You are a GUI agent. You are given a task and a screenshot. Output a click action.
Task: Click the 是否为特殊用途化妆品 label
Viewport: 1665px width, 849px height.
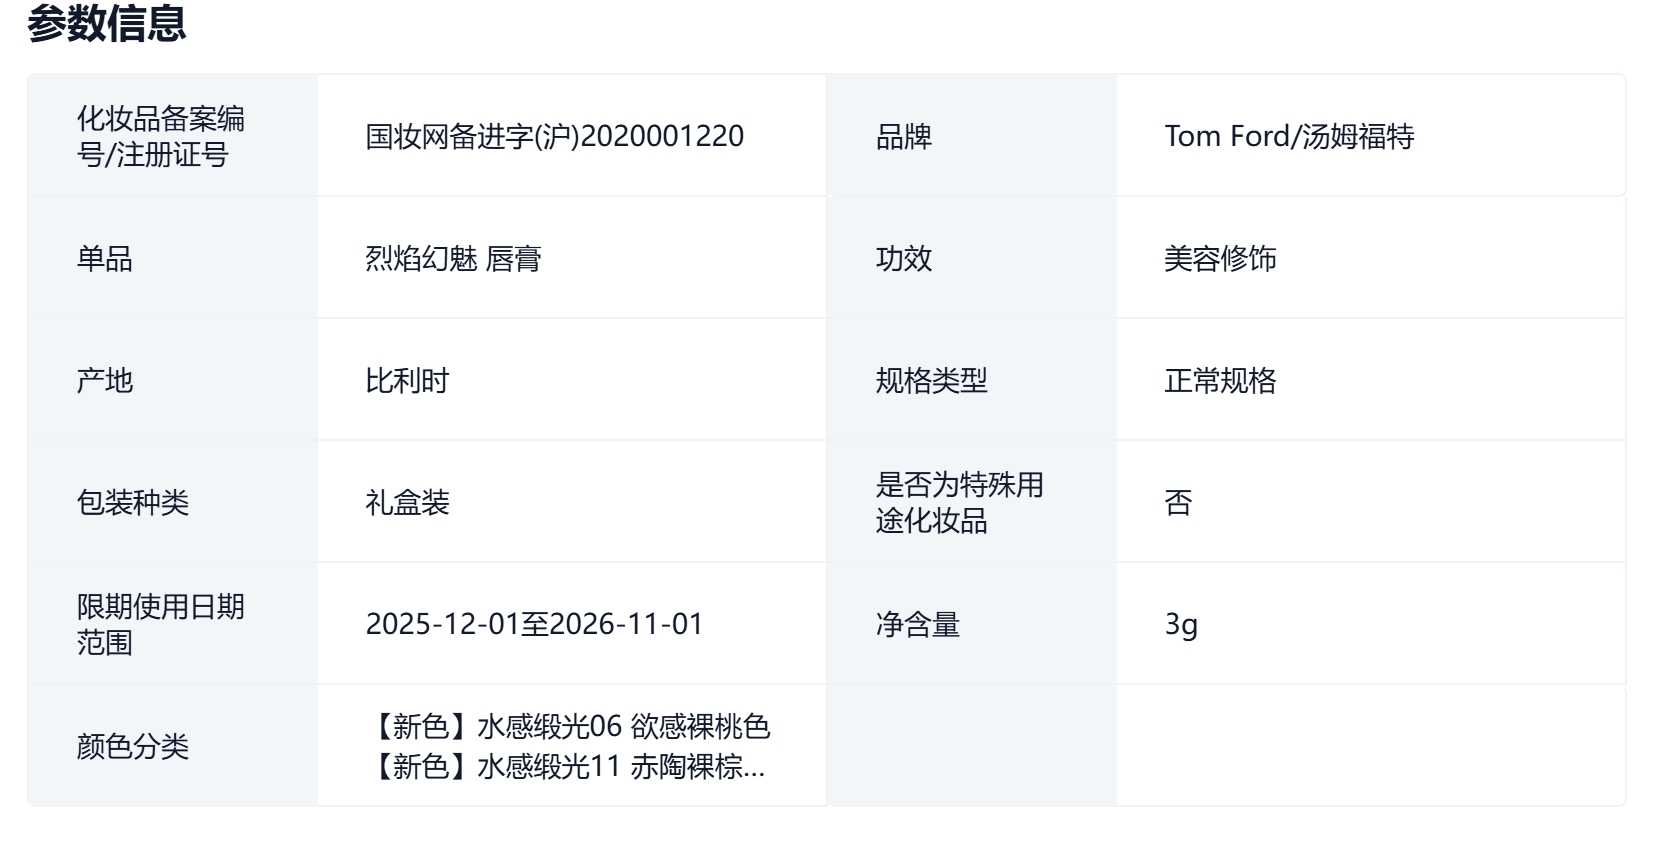(x=959, y=503)
